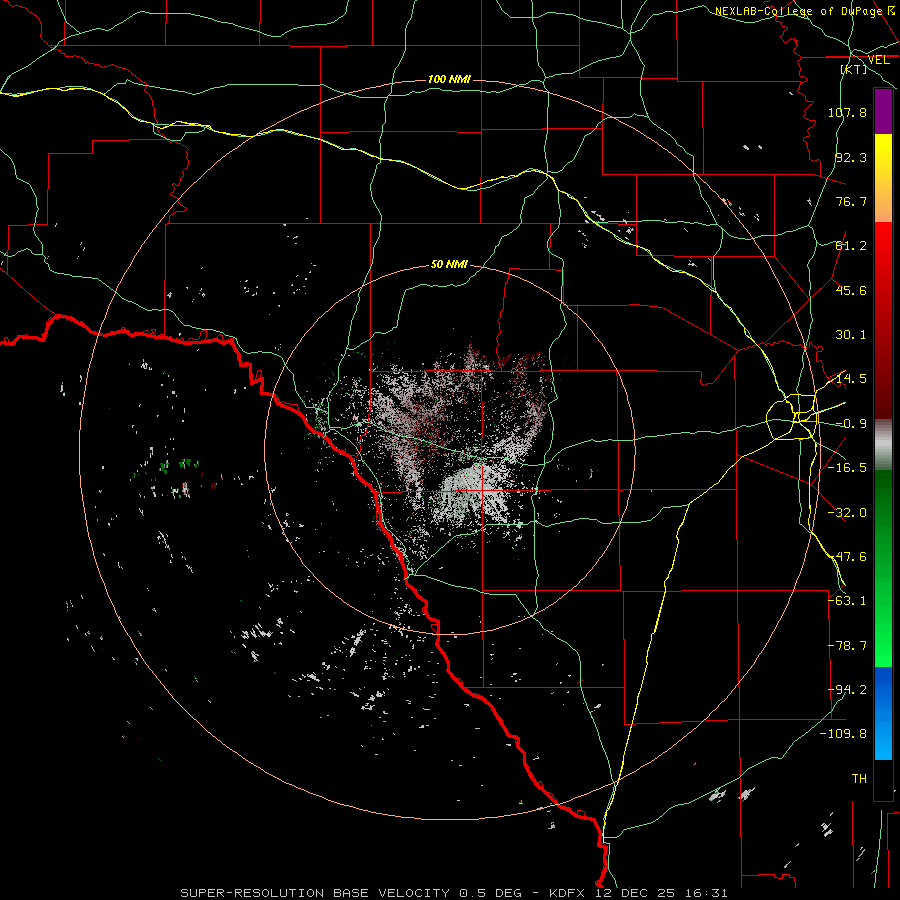Click the 14.5 value on velocity scale
Image resolution: width=900 pixels, height=900 pixels.
coord(851,379)
